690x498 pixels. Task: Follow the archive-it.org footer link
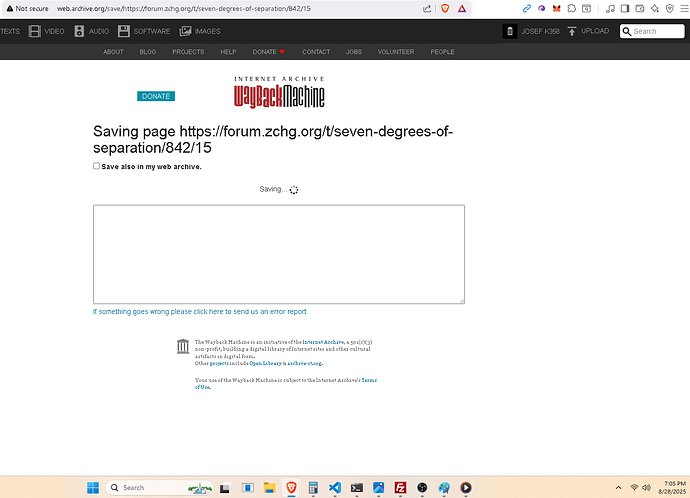305,363
